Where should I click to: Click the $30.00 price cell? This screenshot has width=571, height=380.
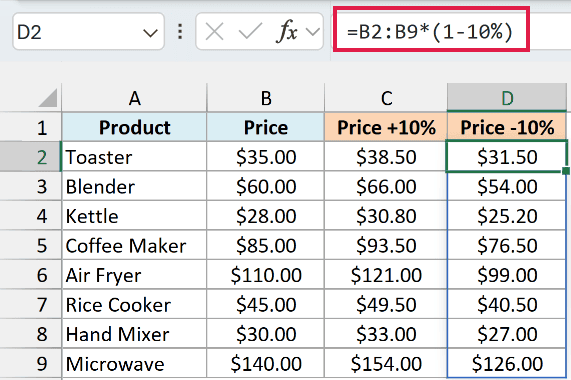tap(266, 334)
